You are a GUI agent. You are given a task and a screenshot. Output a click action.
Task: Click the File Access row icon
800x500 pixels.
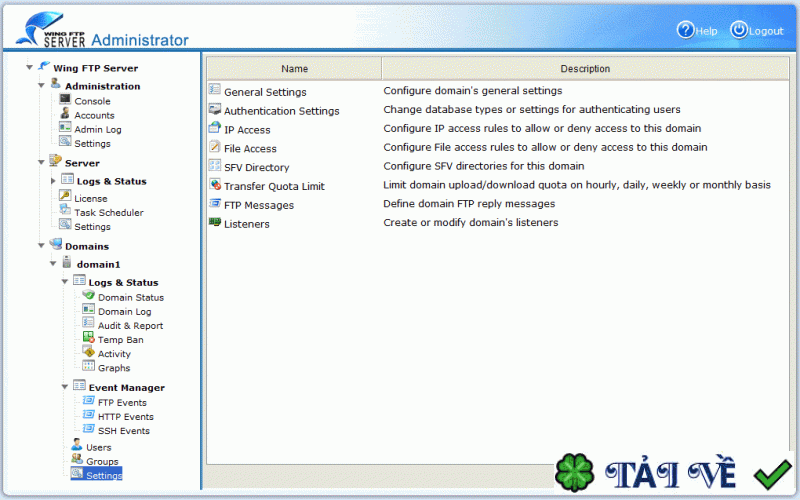point(215,146)
